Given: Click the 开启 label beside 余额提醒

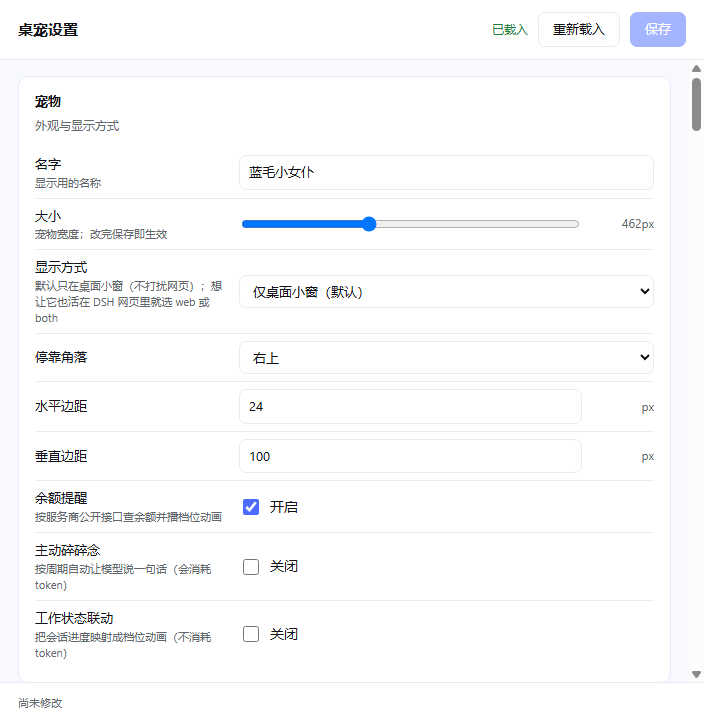Looking at the screenshot, I should 283,507.
